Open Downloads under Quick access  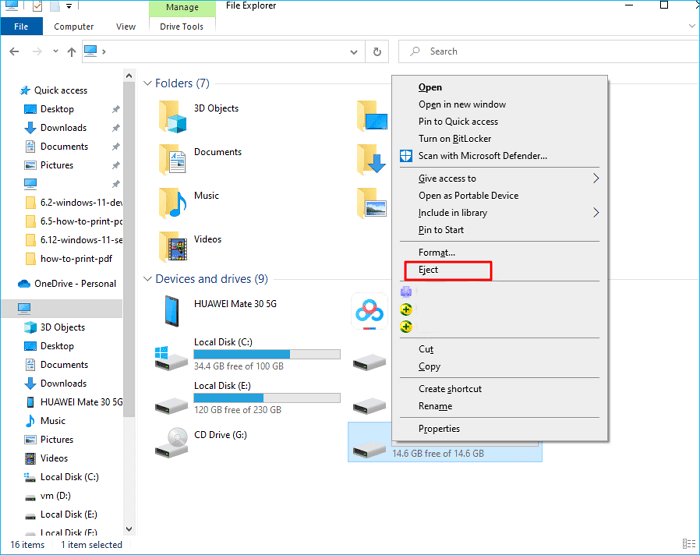point(63,128)
